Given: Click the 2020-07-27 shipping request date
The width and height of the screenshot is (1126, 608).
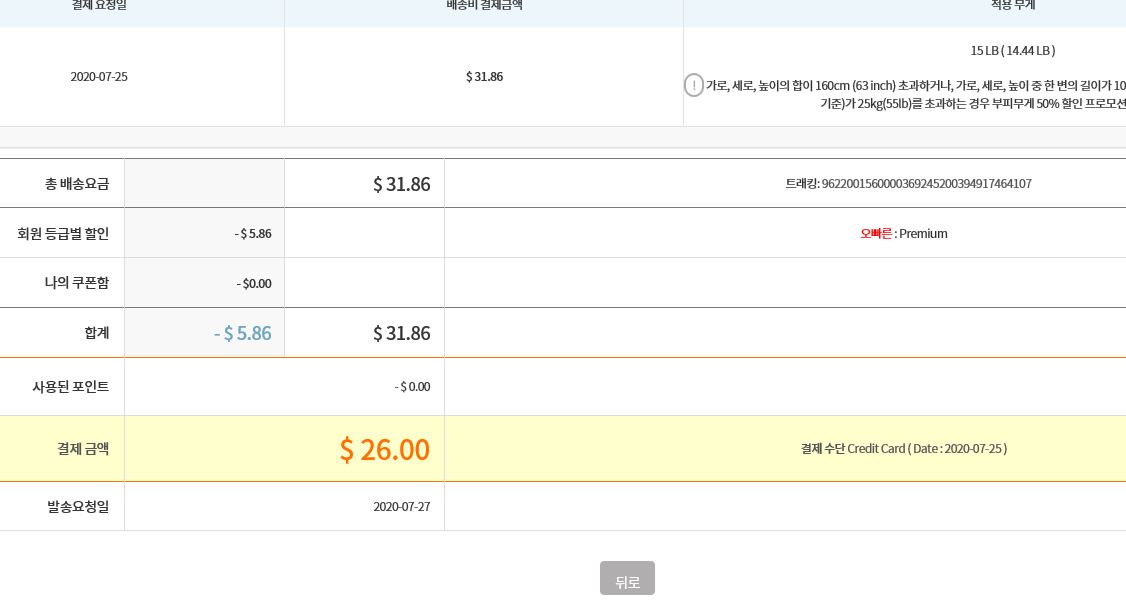Looking at the screenshot, I should (x=401, y=507).
